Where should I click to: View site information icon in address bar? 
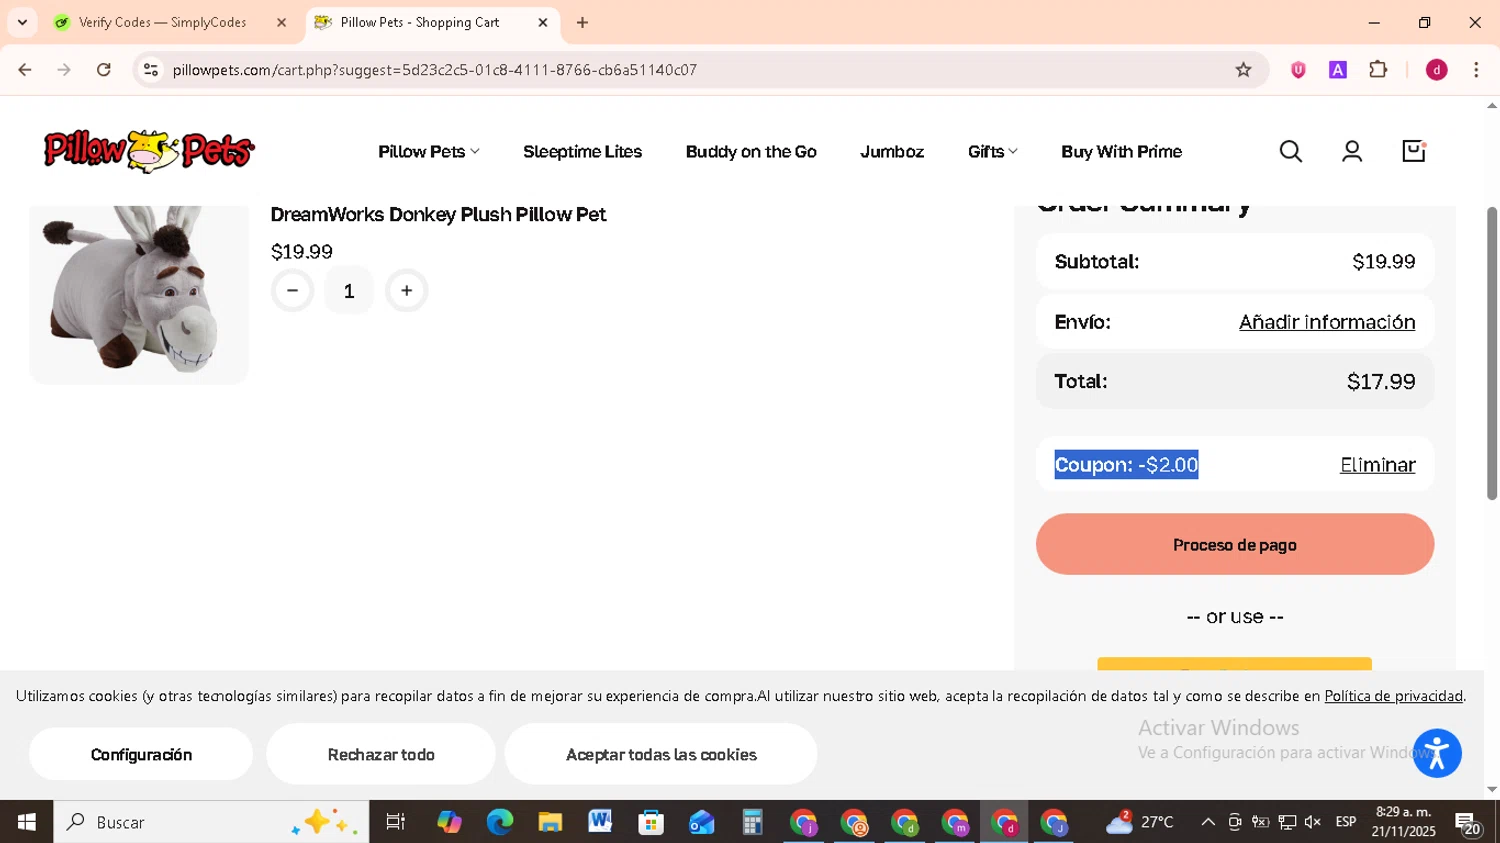point(151,70)
